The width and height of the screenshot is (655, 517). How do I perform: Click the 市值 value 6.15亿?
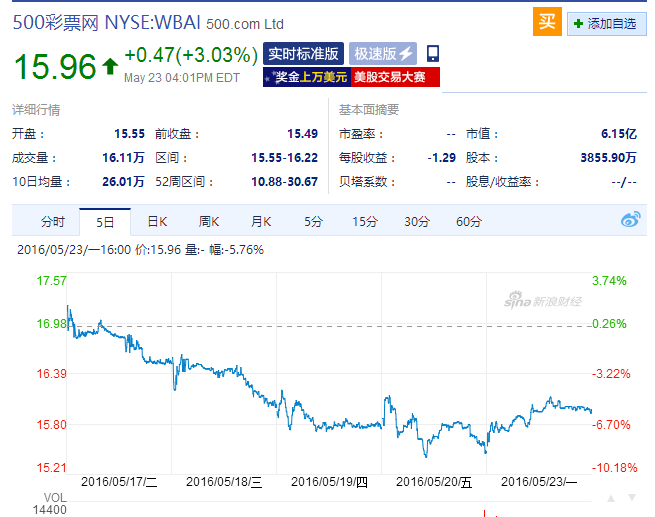(619, 134)
